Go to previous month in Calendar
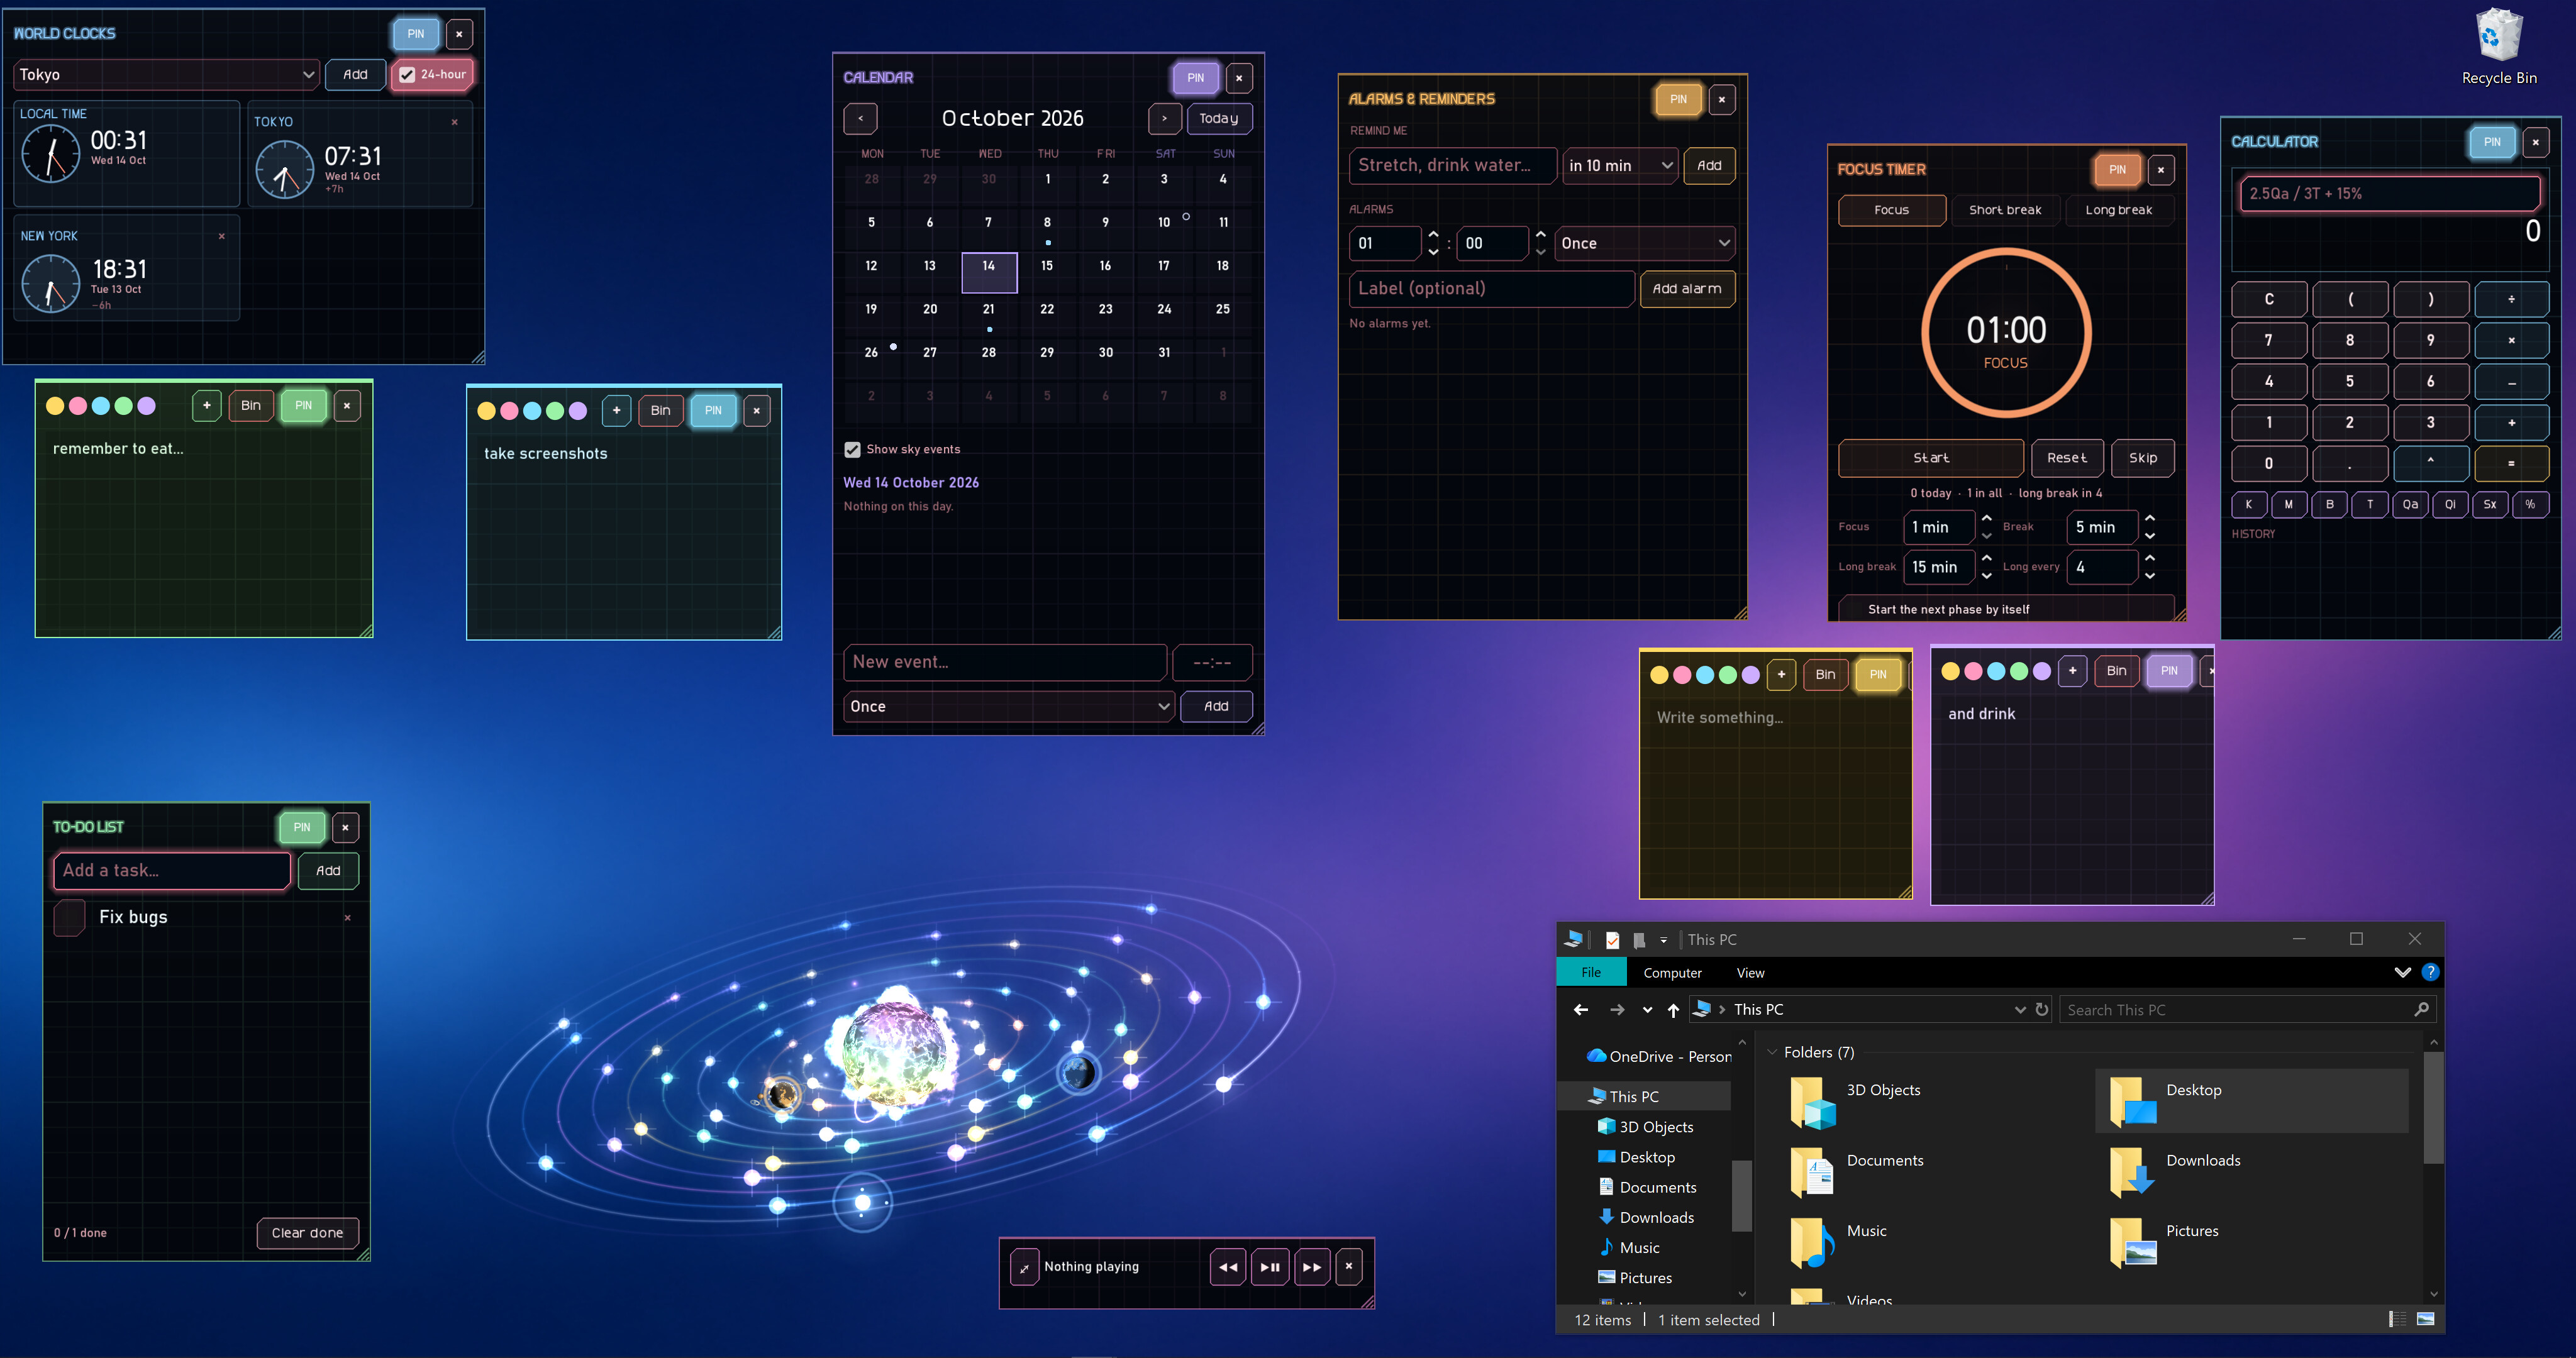The width and height of the screenshot is (2576, 1358). coord(860,118)
